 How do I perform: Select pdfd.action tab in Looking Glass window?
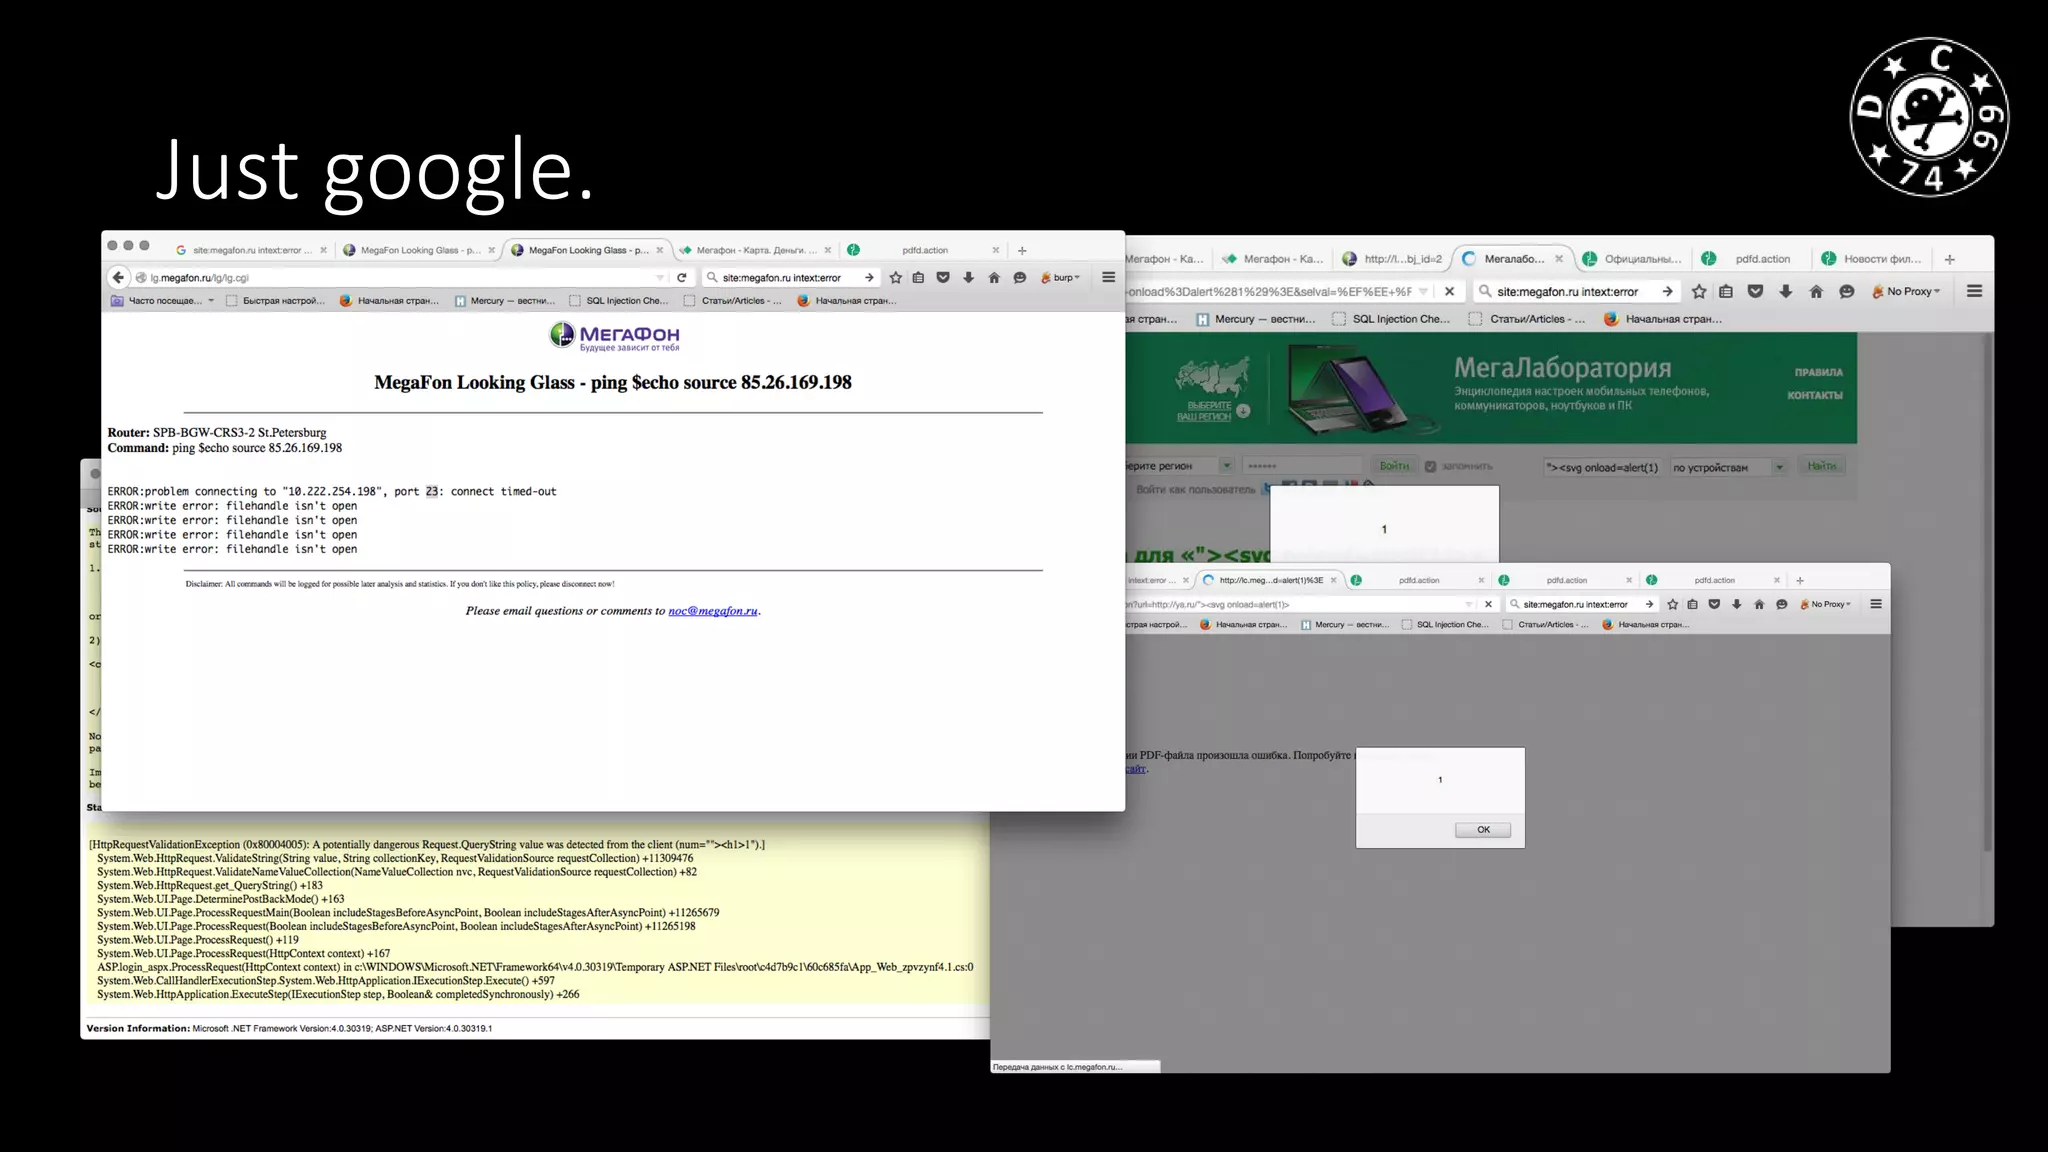pyautogui.click(x=924, y=250)
